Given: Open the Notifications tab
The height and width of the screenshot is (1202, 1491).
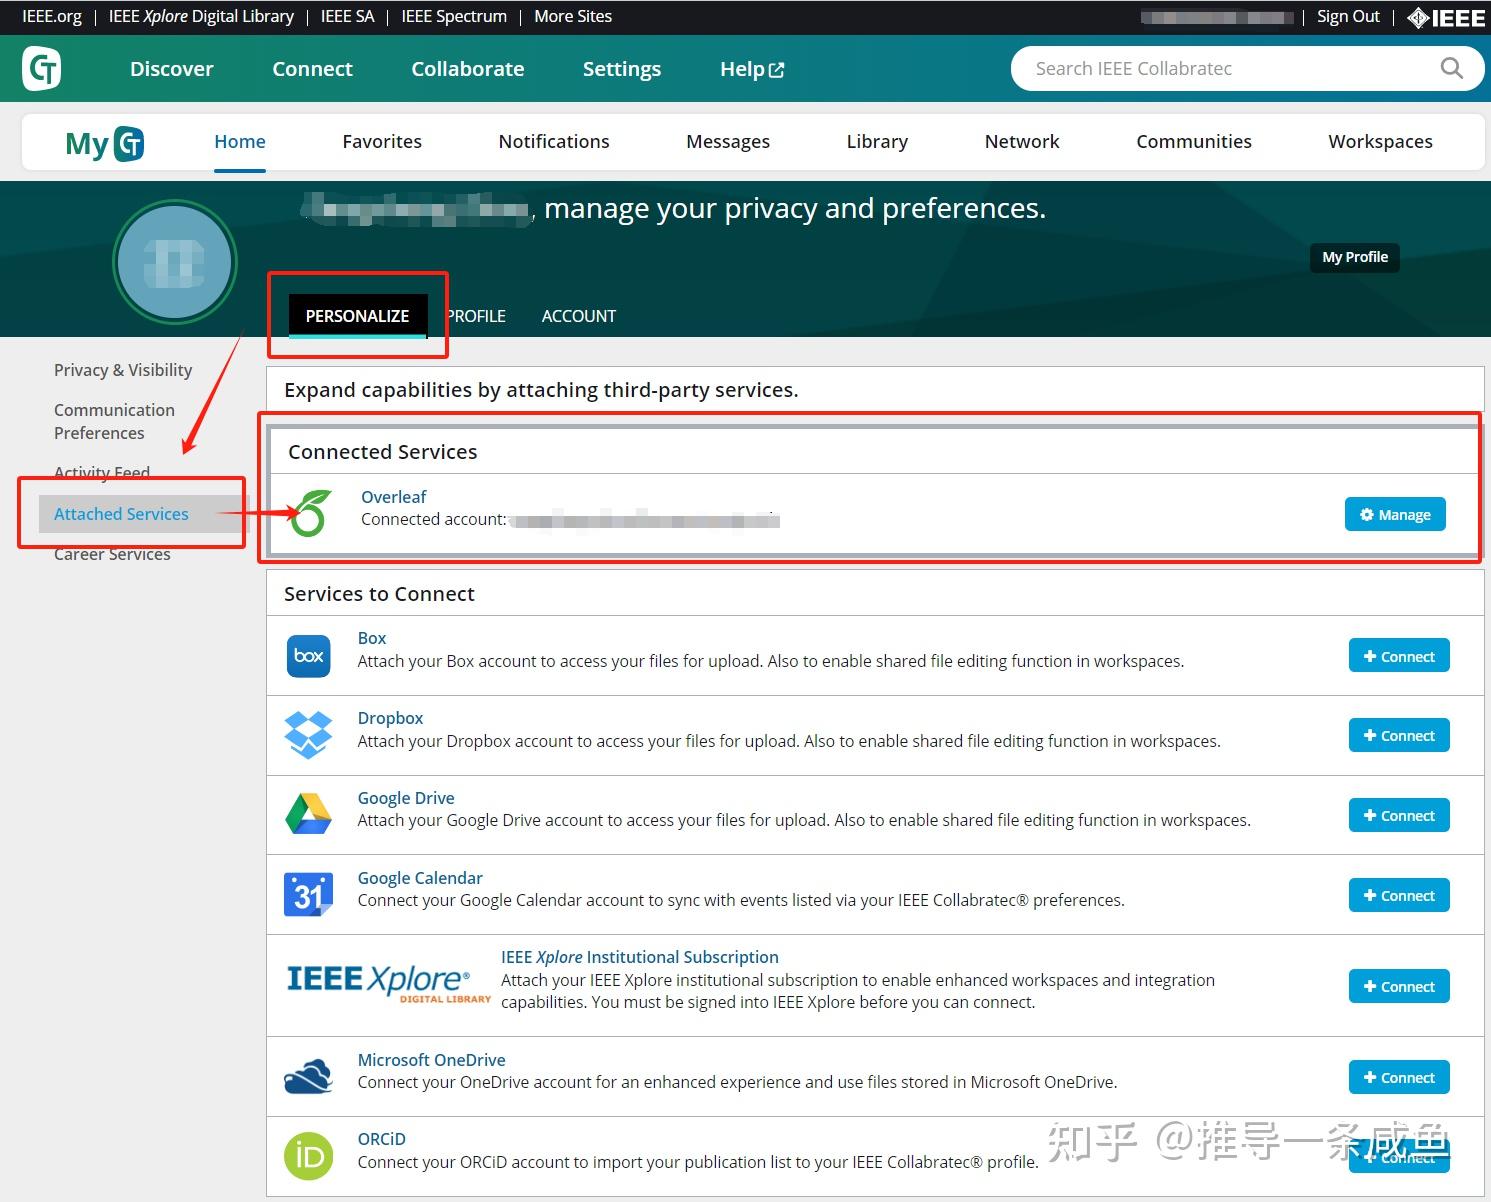Looking at the screenshot, I should click(554, 141).
